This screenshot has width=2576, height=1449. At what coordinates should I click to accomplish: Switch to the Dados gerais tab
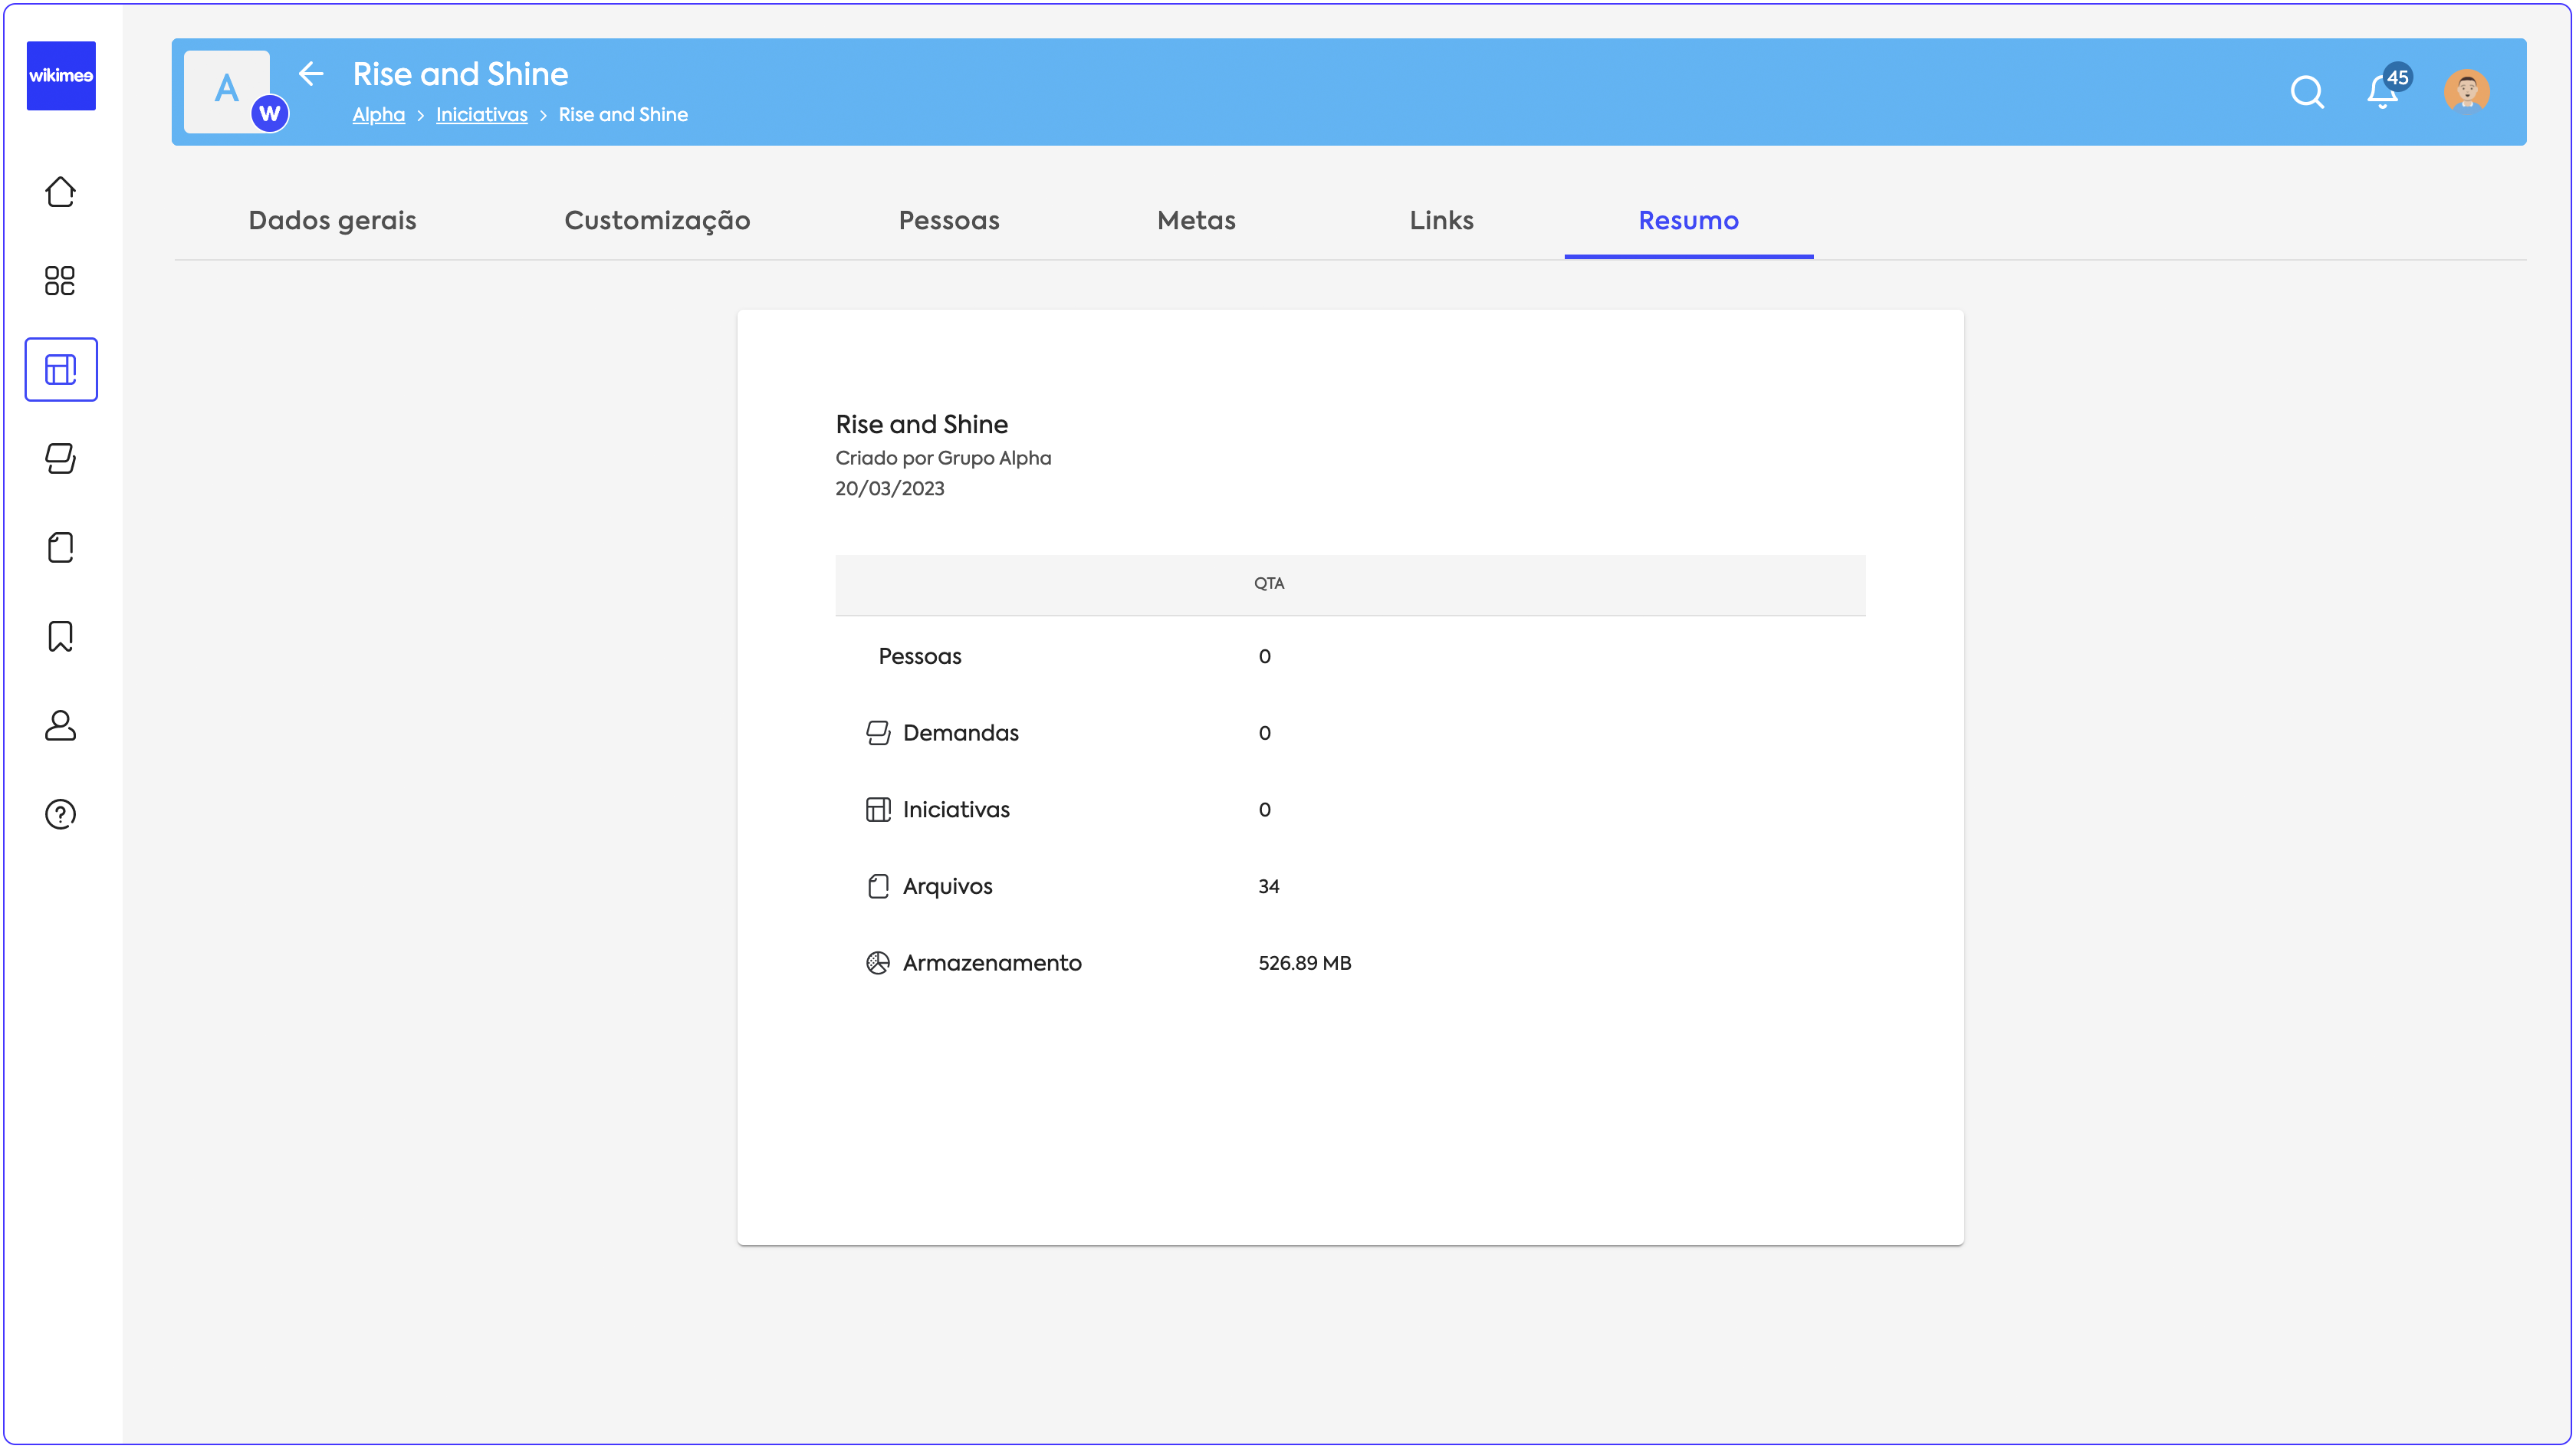333,221
